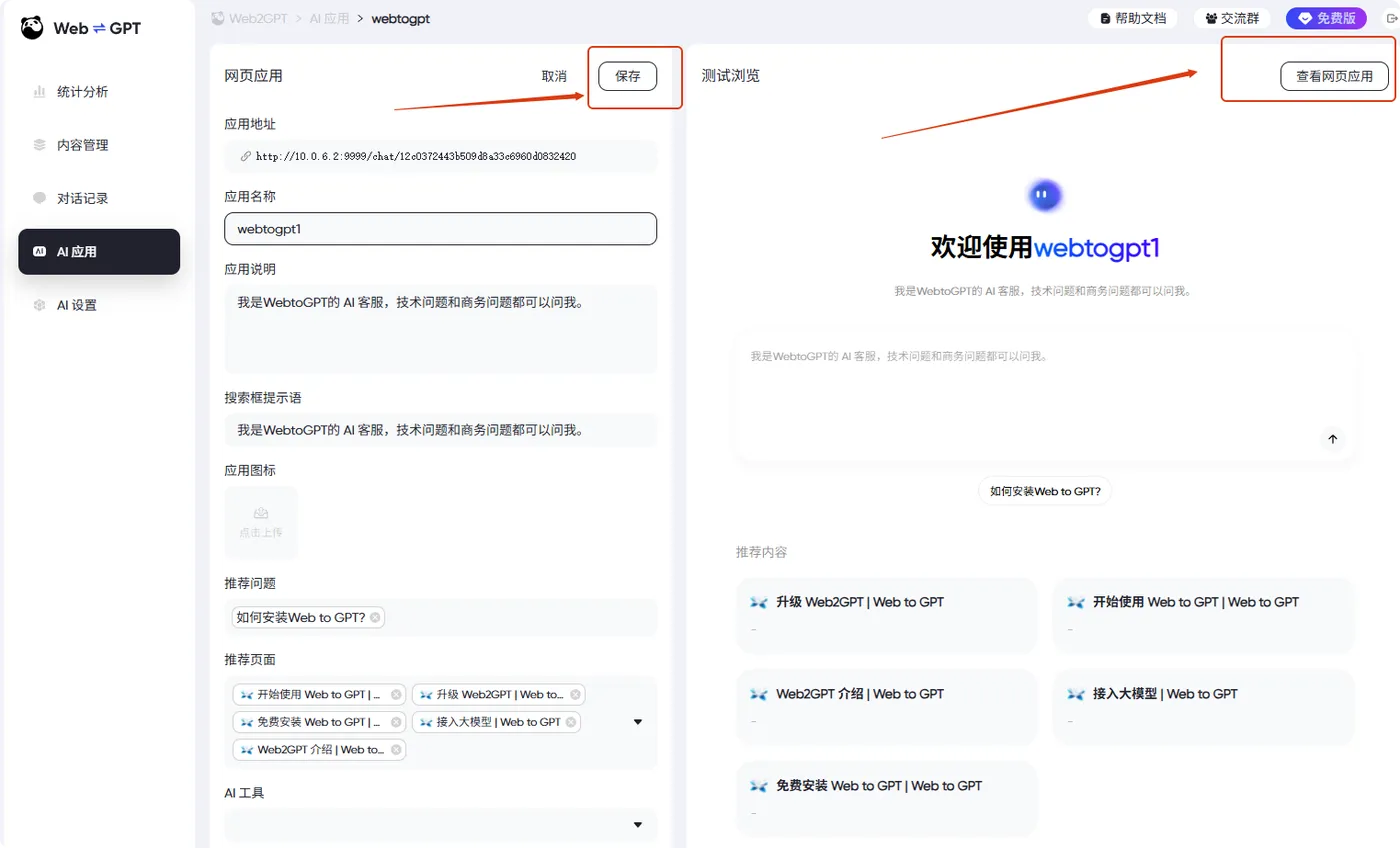Open the 免费安装 Web to GPT recommended card

coord(887,799)
